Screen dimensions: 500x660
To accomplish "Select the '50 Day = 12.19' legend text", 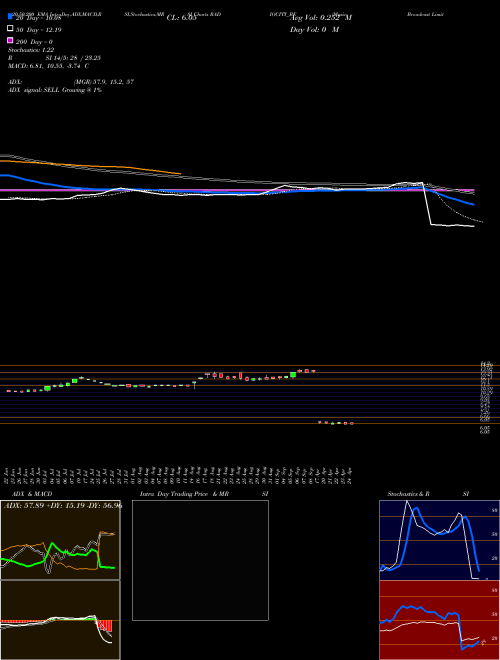I will 39,30.
